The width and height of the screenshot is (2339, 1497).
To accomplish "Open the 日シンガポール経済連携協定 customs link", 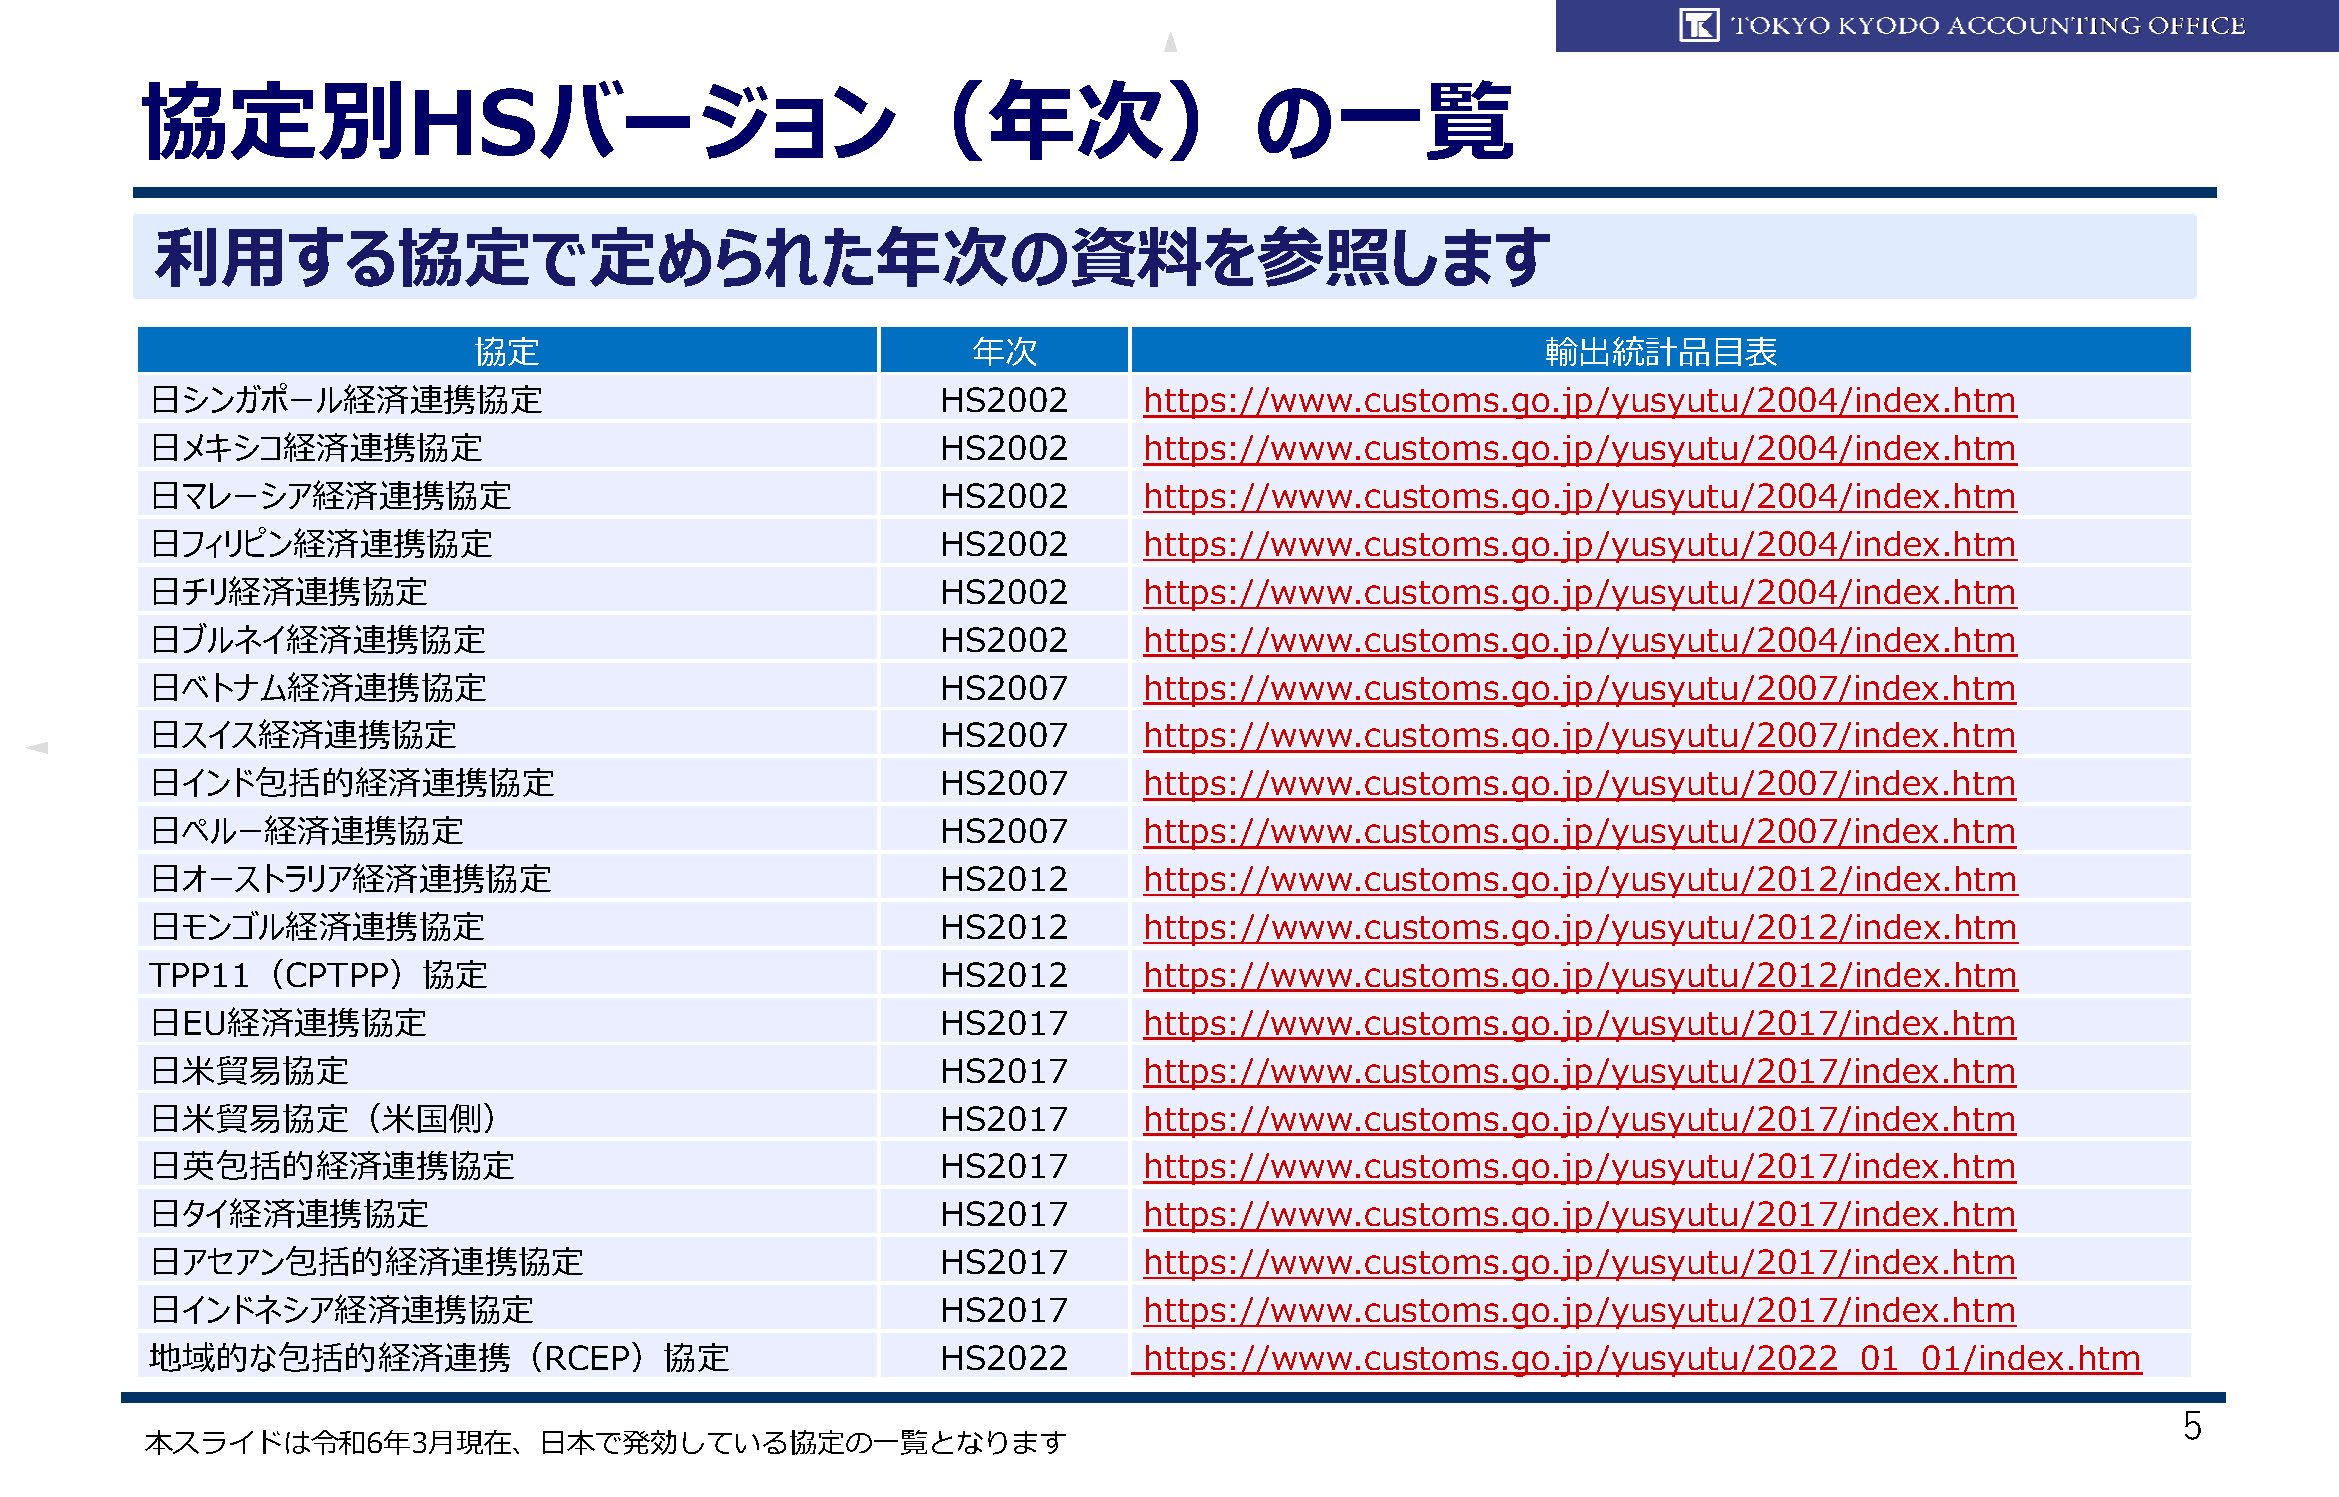I will [x=1579, y=400].
